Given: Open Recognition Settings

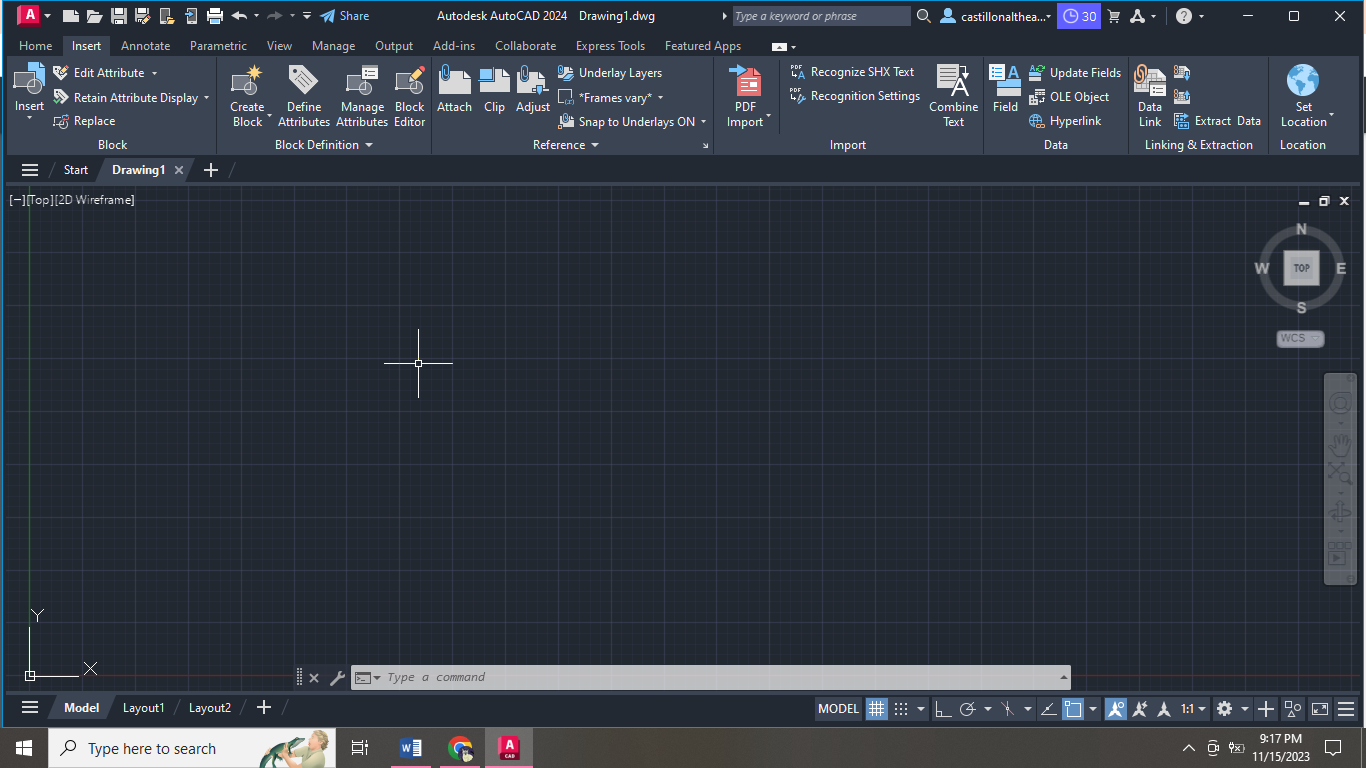Looking at the screenshot, I should click(855, 96).
